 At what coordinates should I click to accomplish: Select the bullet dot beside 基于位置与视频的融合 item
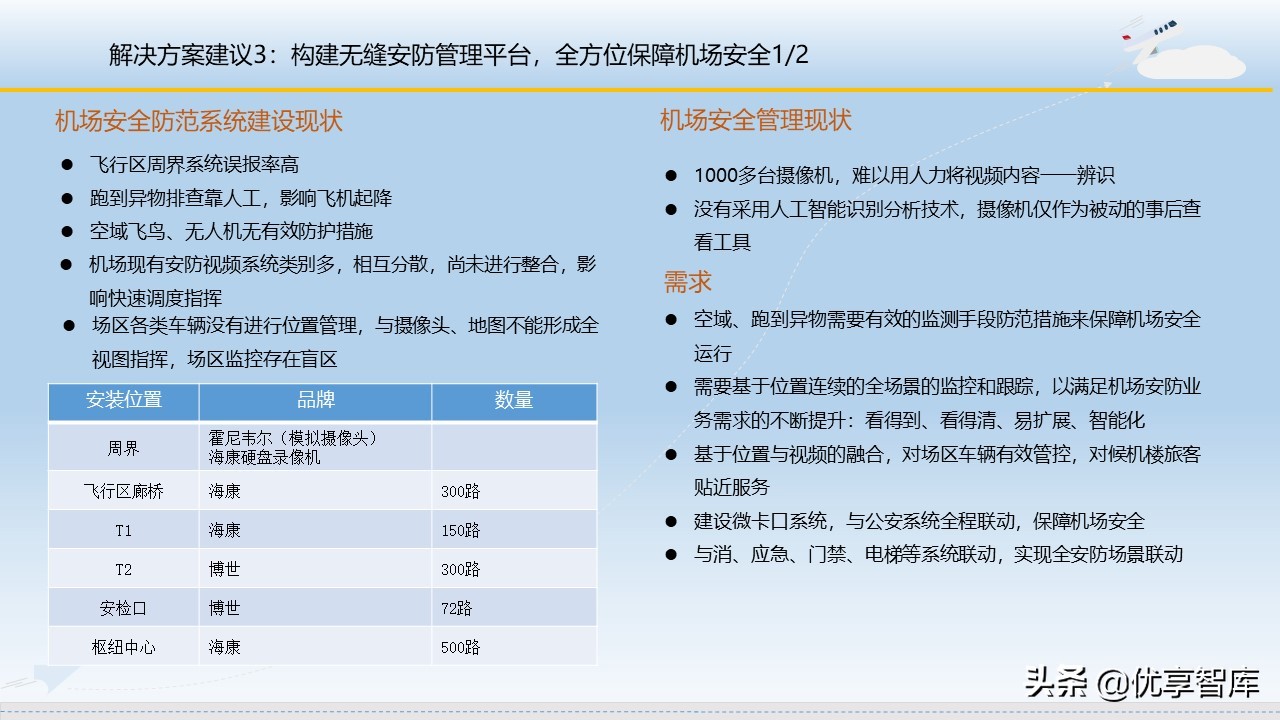coord(671,454)
